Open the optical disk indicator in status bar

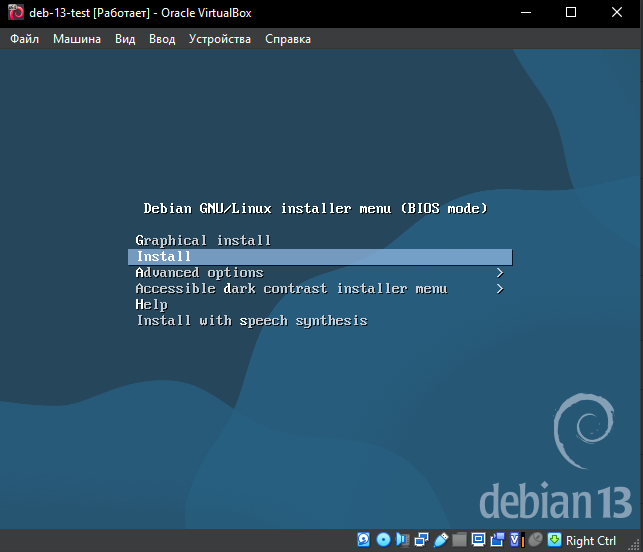tap(383, 540)
